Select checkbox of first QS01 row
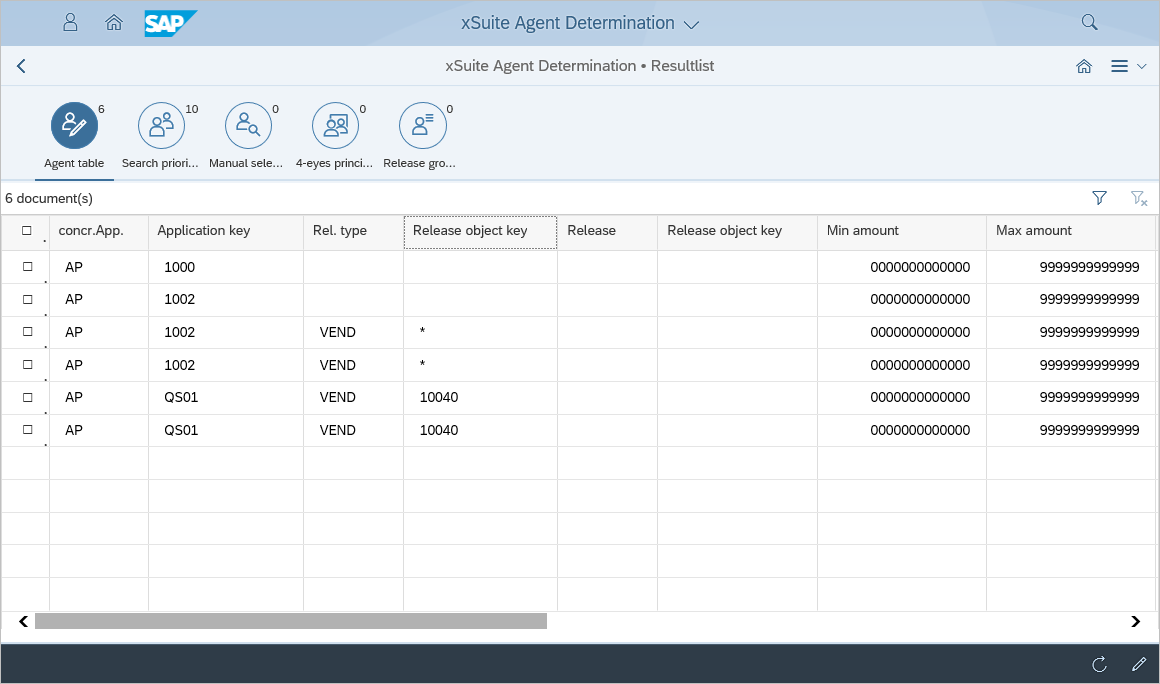The height and width of the screenshot is (684, 1160). [27, 397]
